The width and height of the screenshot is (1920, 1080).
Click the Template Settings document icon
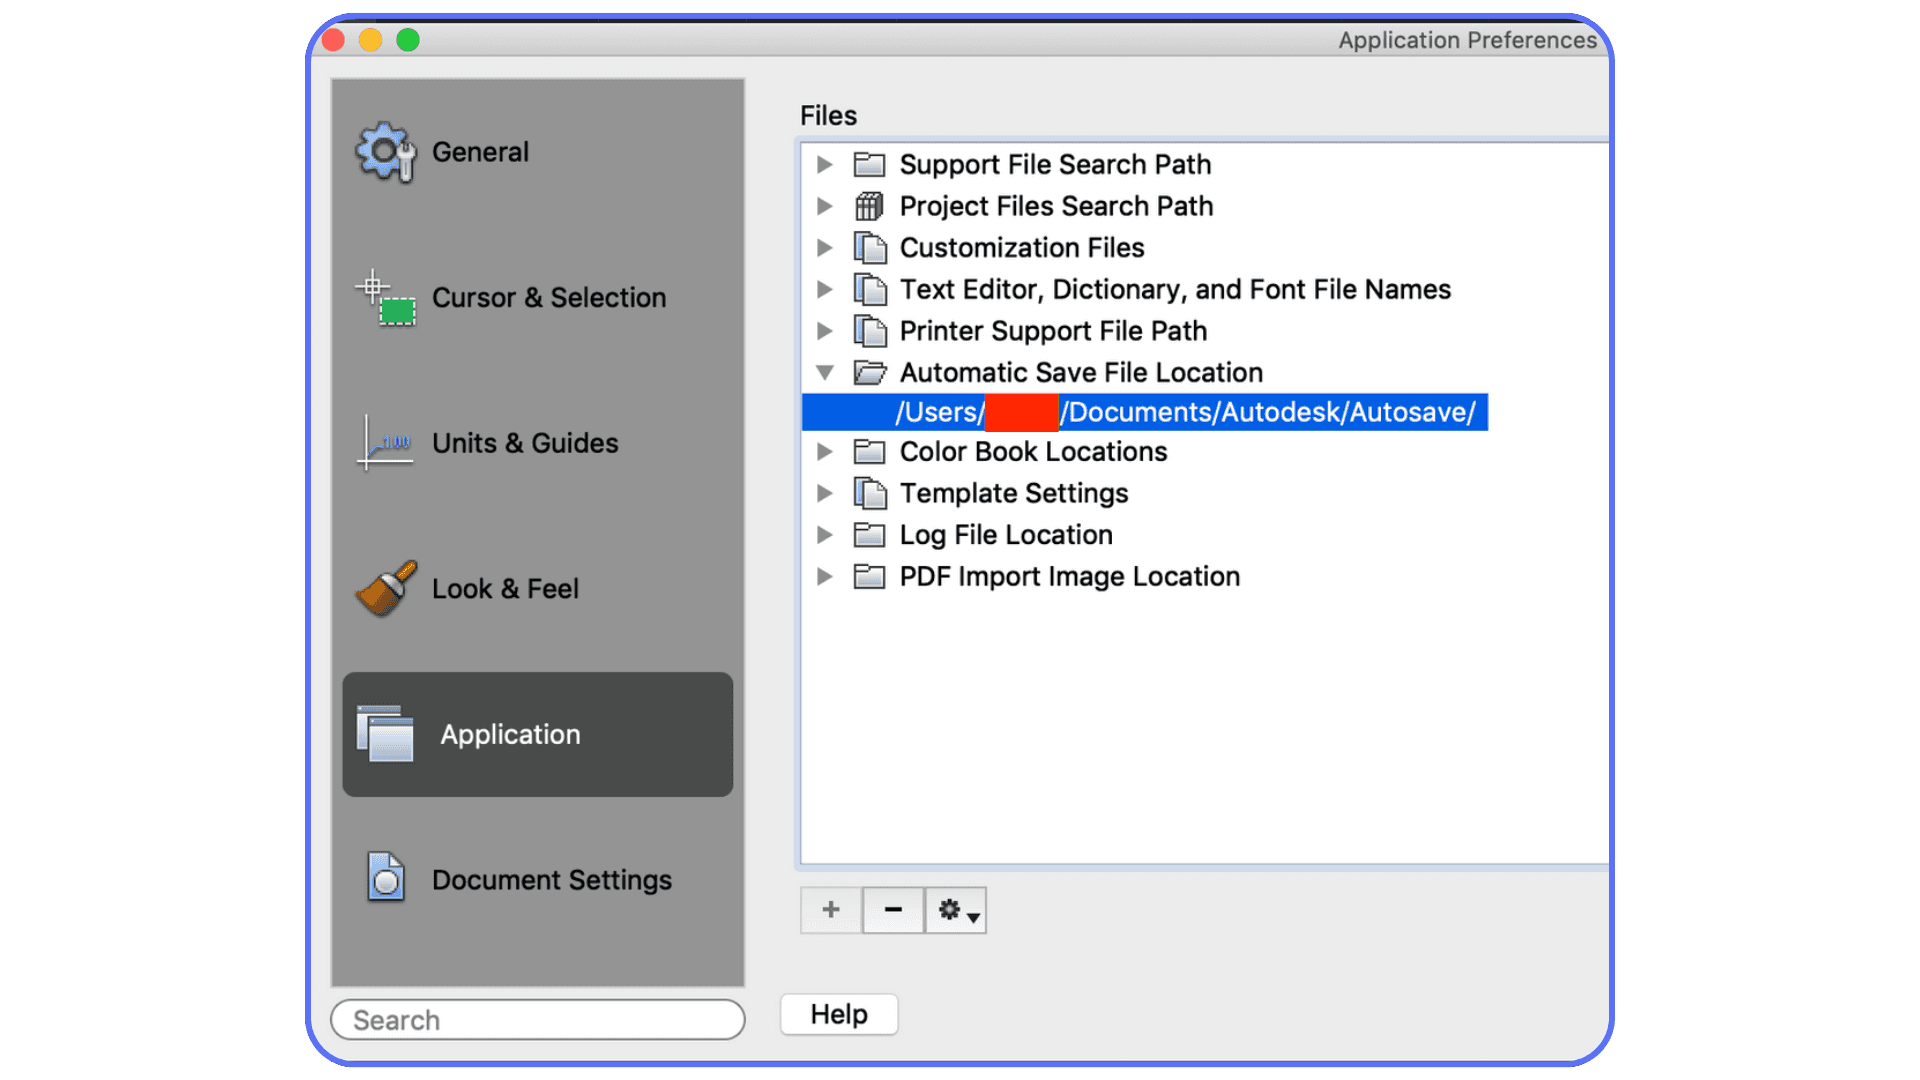point(870,493)
